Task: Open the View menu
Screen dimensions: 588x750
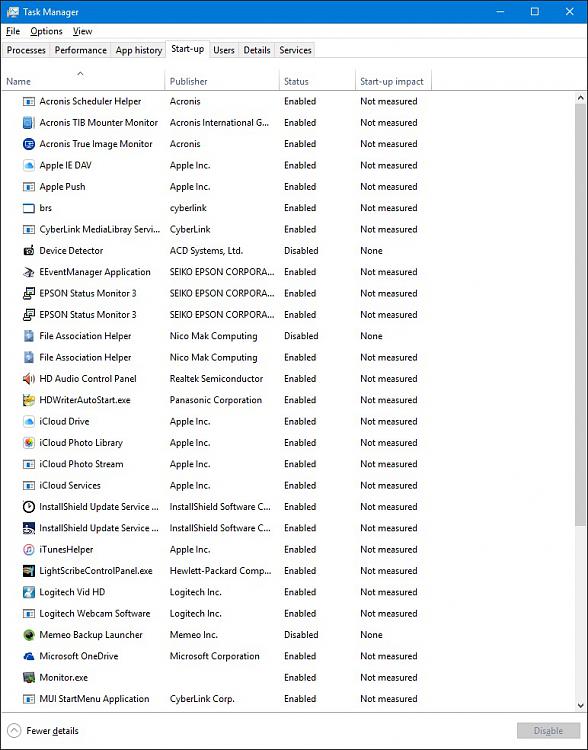Action: [x=82, y=32]
